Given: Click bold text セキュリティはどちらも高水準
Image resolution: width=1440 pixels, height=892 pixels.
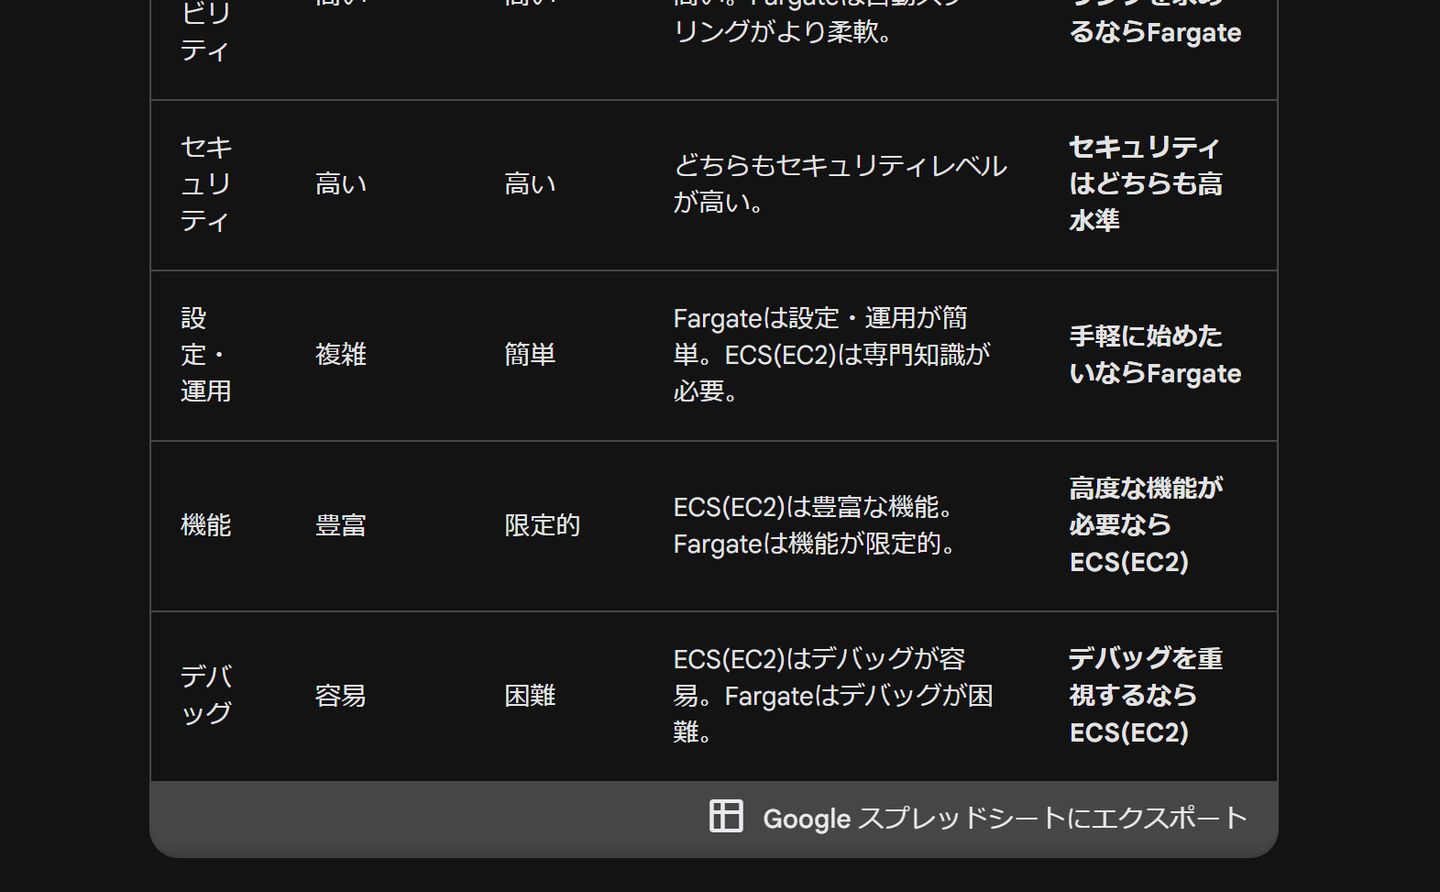Looking at the screenshot, I should (1146, 184).
